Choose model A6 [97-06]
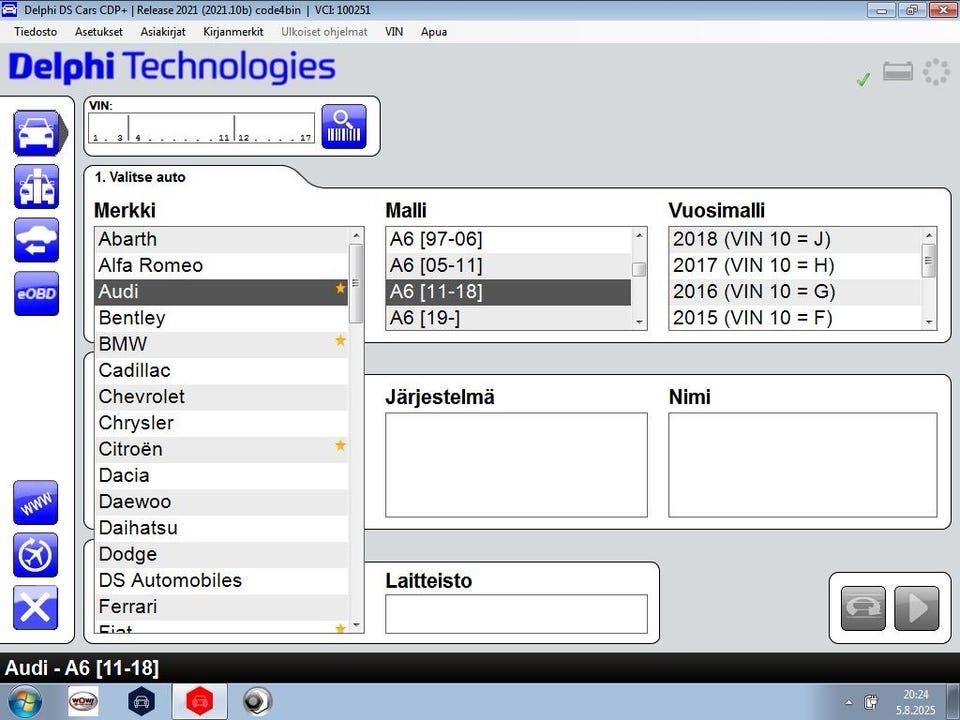 [x=509, y=239]
